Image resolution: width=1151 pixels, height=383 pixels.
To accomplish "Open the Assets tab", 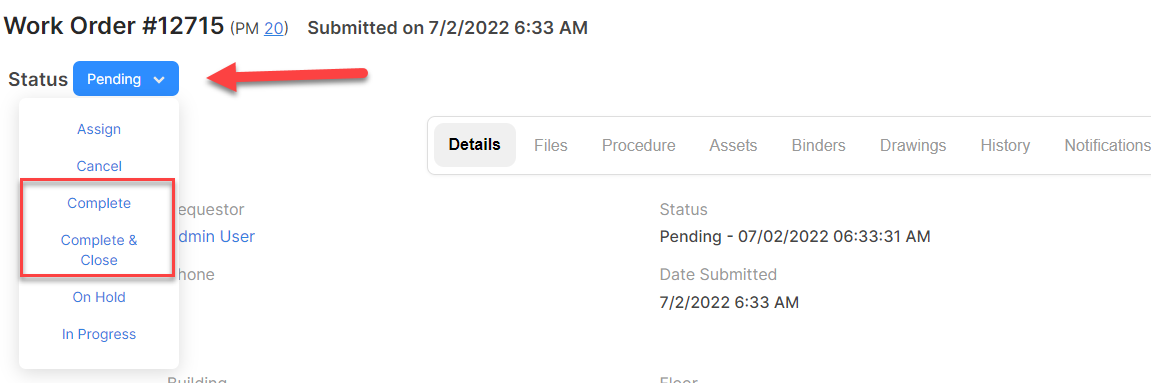I will pyautogui.click(x=733, y=145).
